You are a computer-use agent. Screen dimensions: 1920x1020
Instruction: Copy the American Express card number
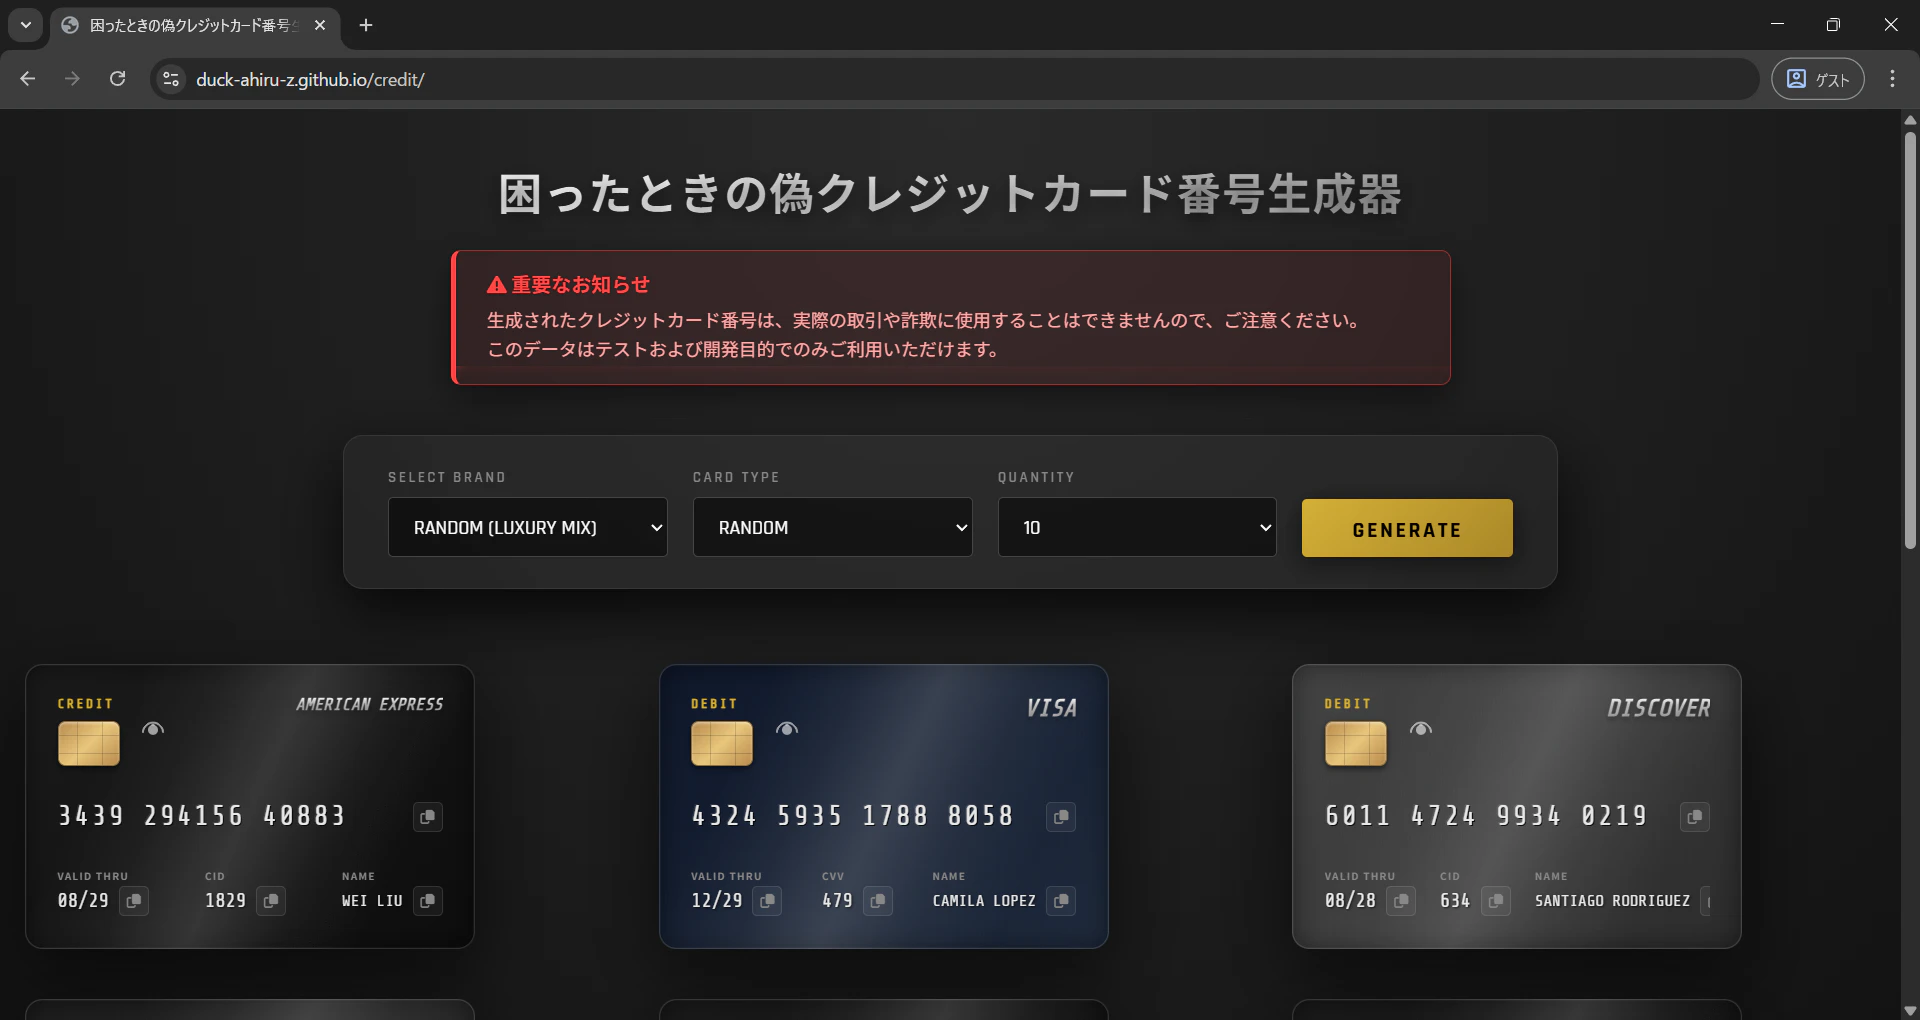[x=428, y=817]
